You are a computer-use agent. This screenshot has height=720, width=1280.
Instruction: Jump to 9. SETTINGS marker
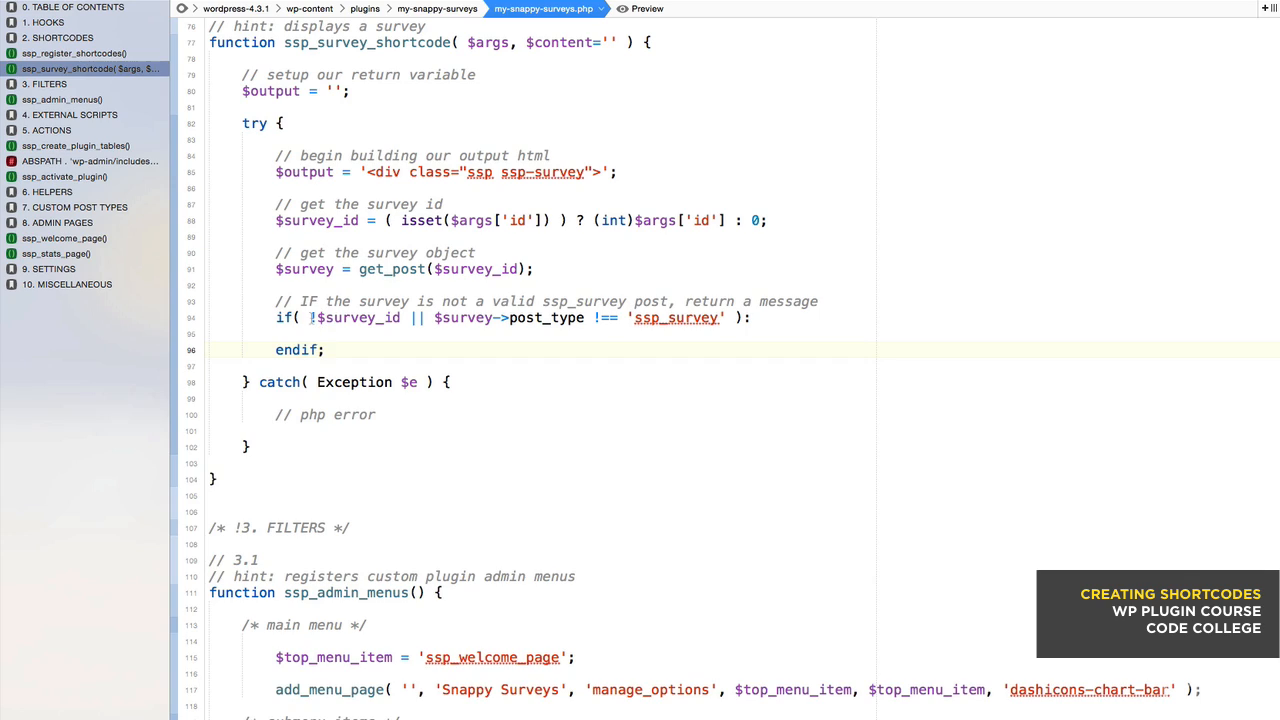click(49, 269)
